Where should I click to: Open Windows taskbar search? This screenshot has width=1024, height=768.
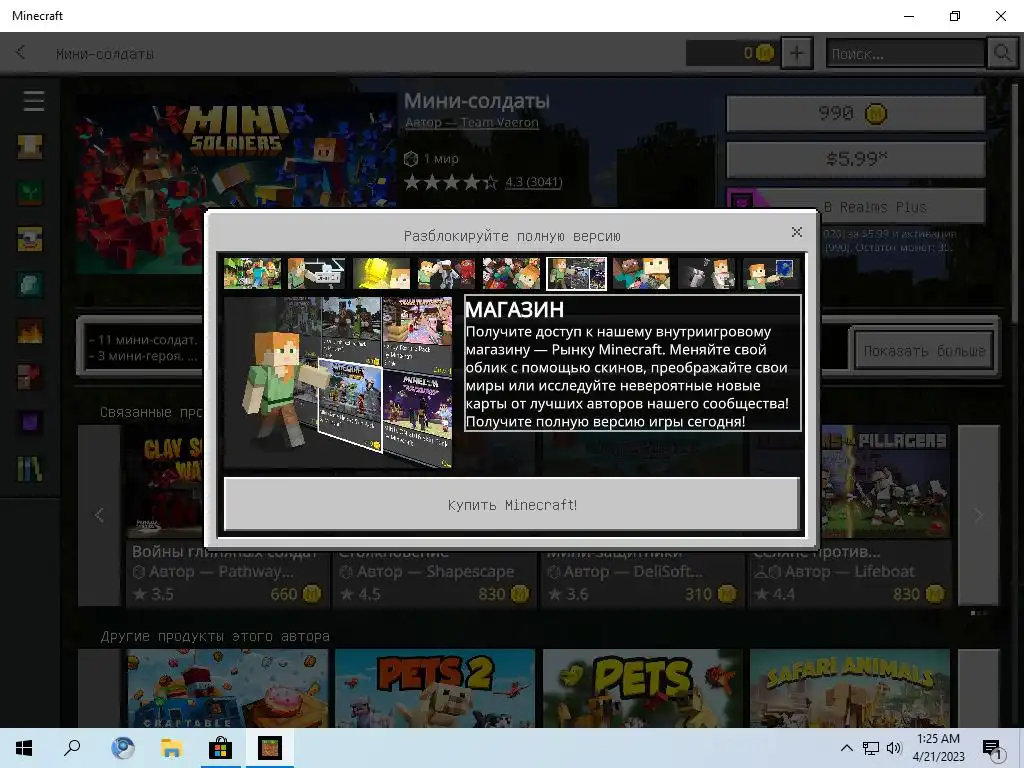pos(72,748)
